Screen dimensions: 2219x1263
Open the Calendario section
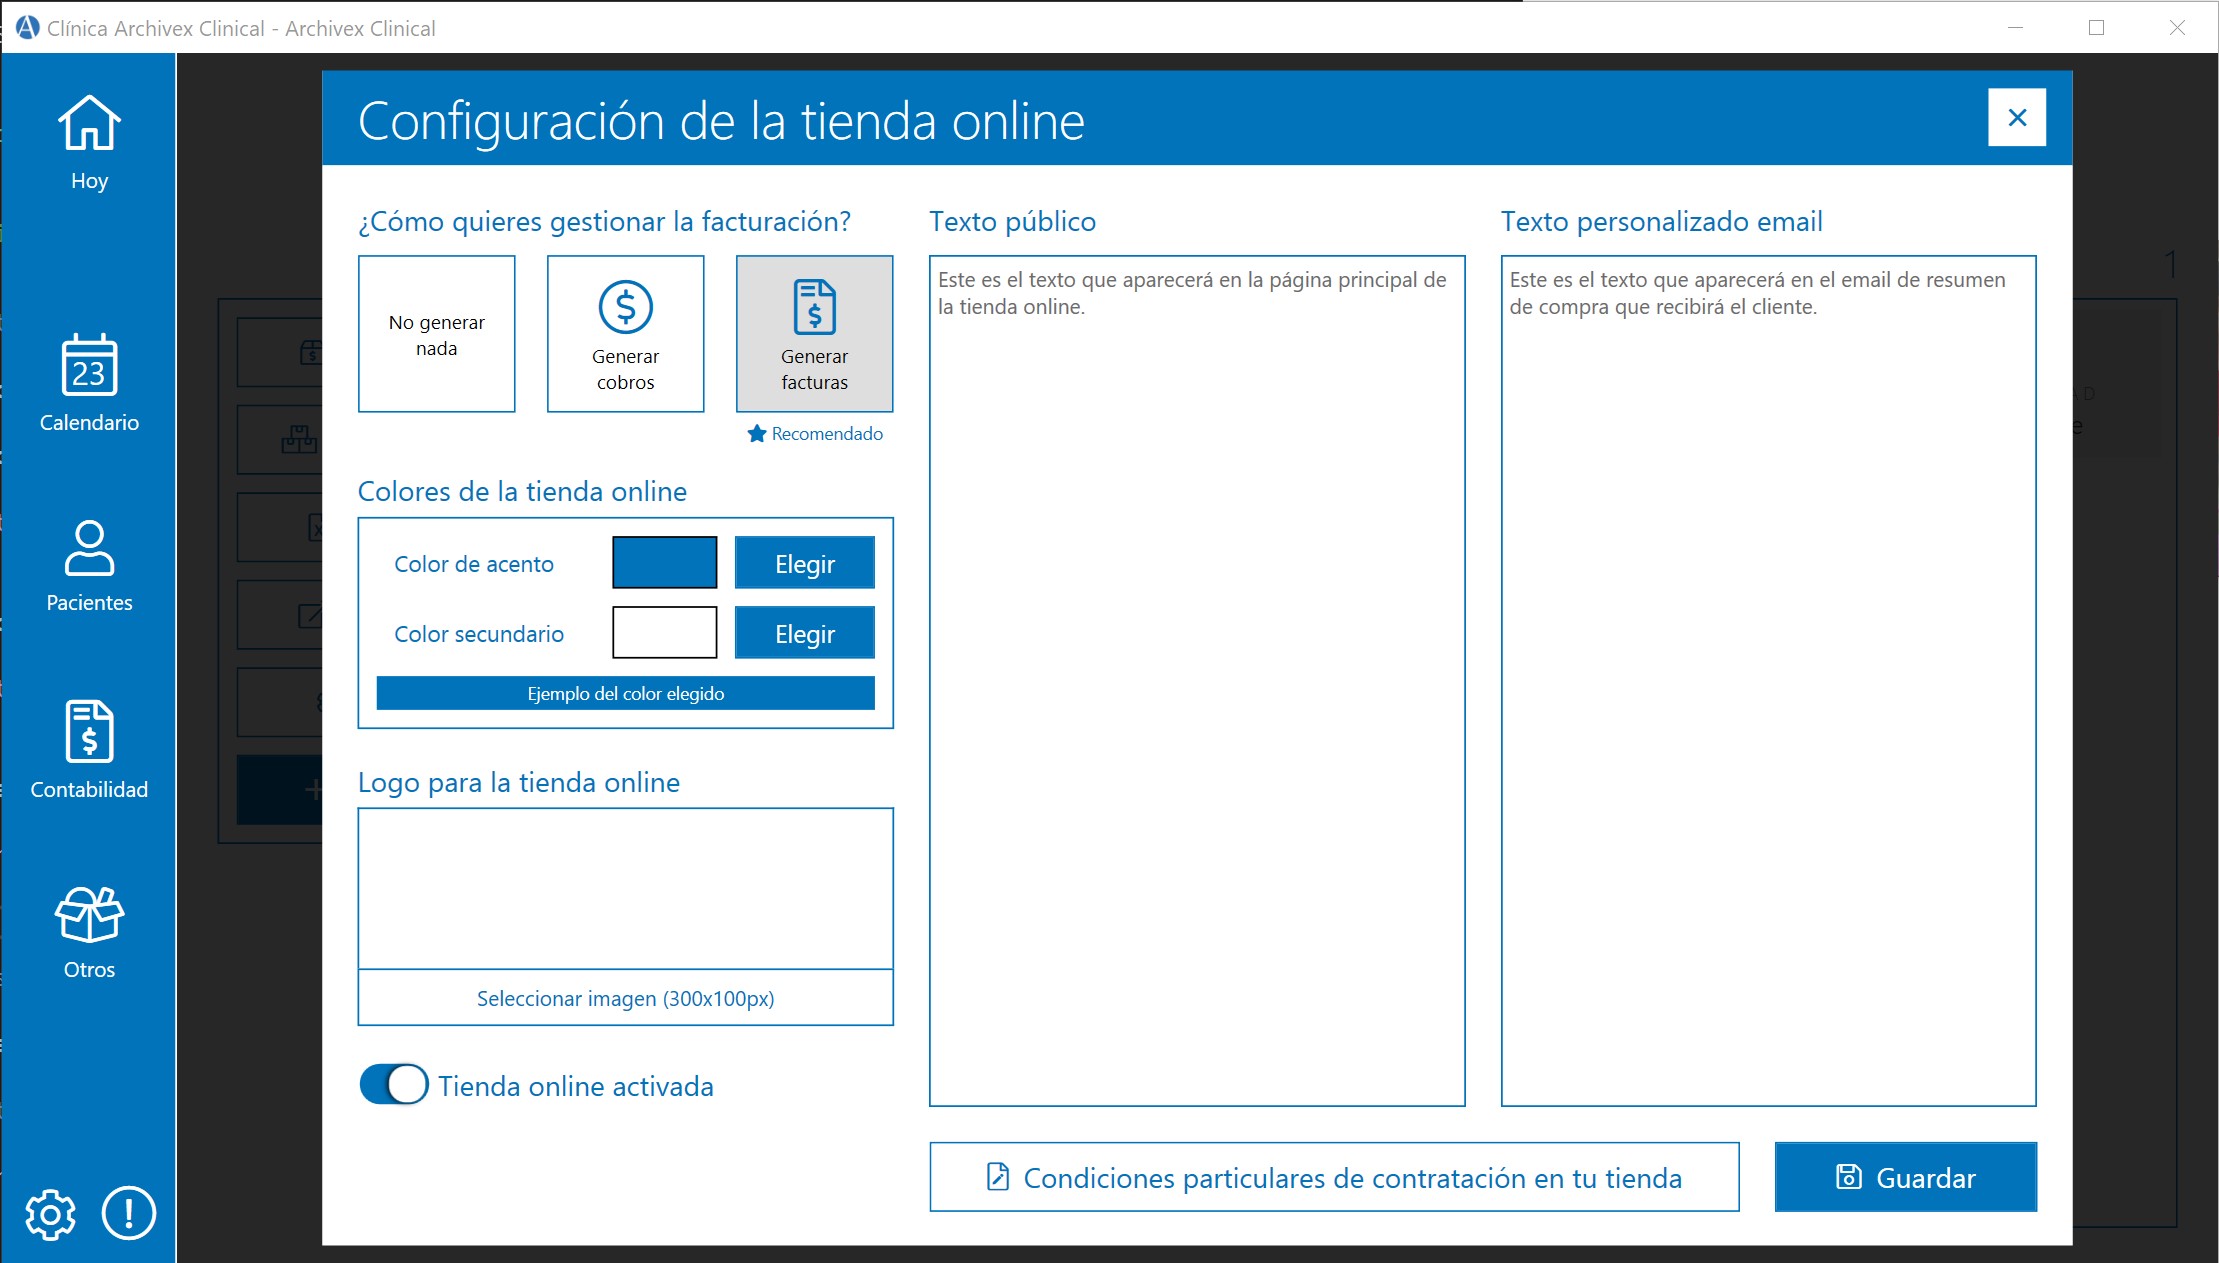tap(89, 381)
